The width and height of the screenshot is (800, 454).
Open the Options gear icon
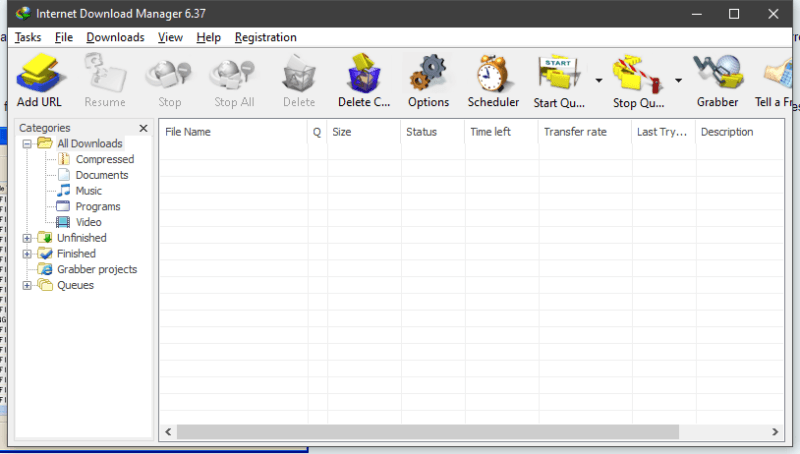coord(428,76)
